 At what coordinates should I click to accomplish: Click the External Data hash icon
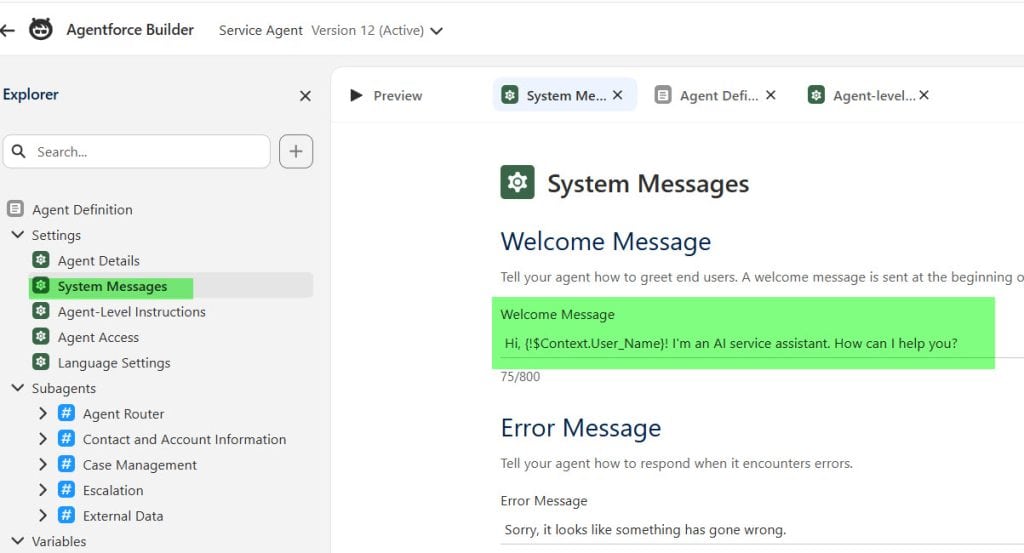(66, 514)
